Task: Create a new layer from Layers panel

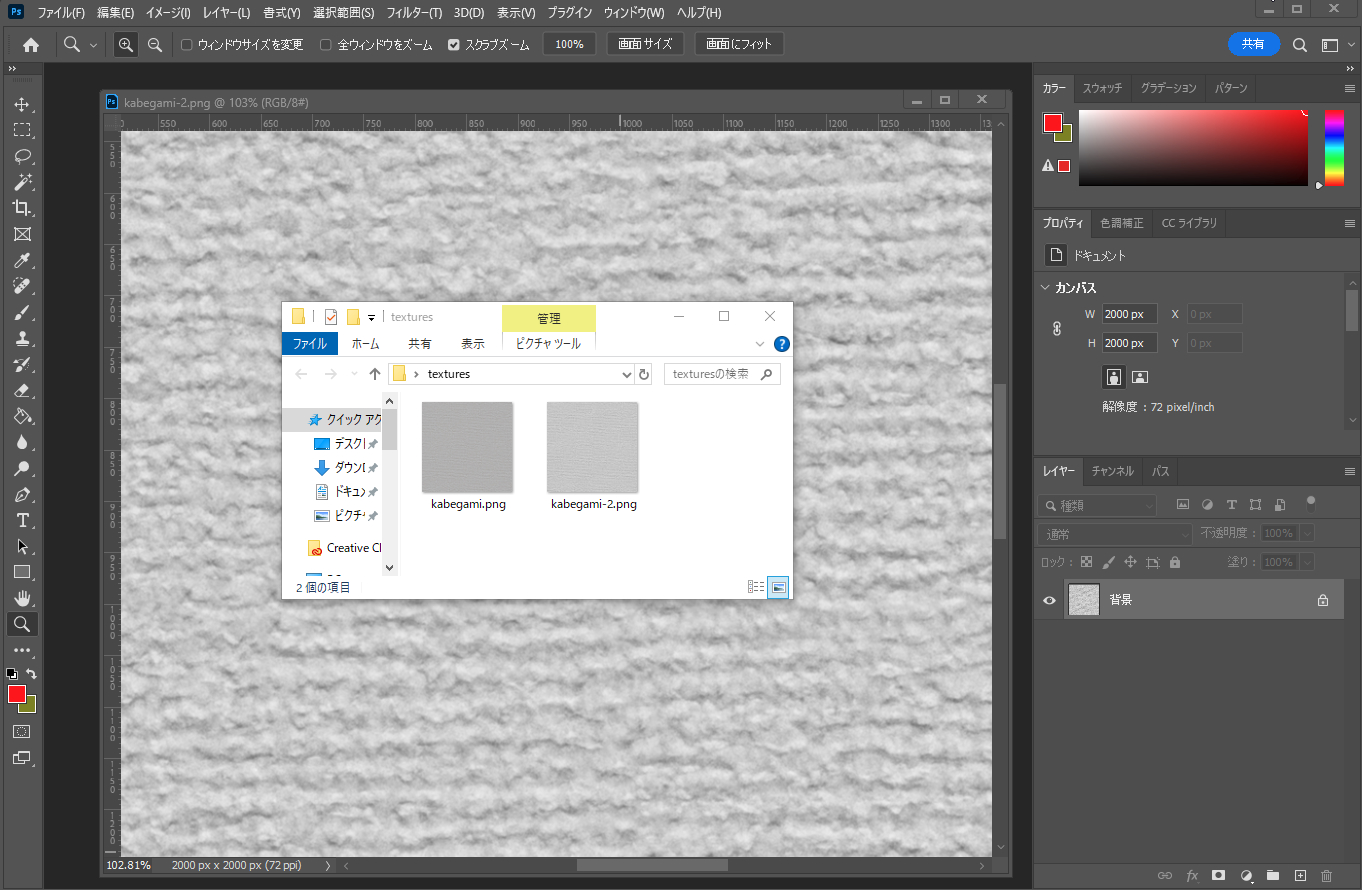Action: (x=1300, y=875)
